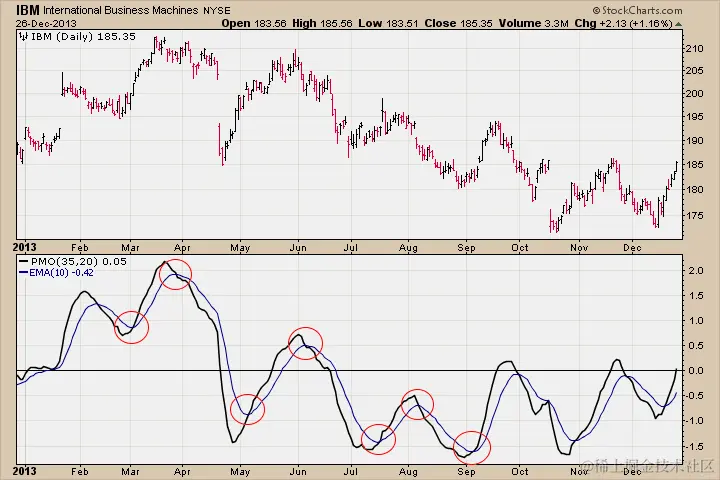The width and height of the screenshot is (720, 480).
Task: Click the -1.0 PMO axis label
Action: tap(694, 421)
